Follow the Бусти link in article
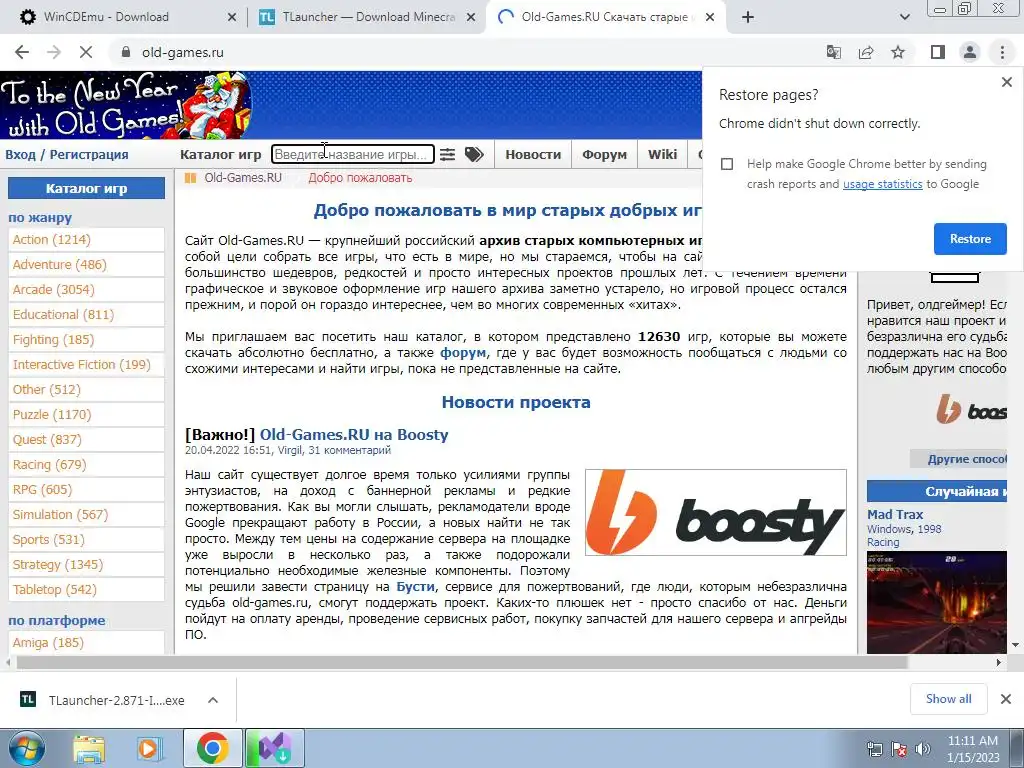Viewport: 1024px width, 768px height. pyautogui.click(x=415, y=586)
